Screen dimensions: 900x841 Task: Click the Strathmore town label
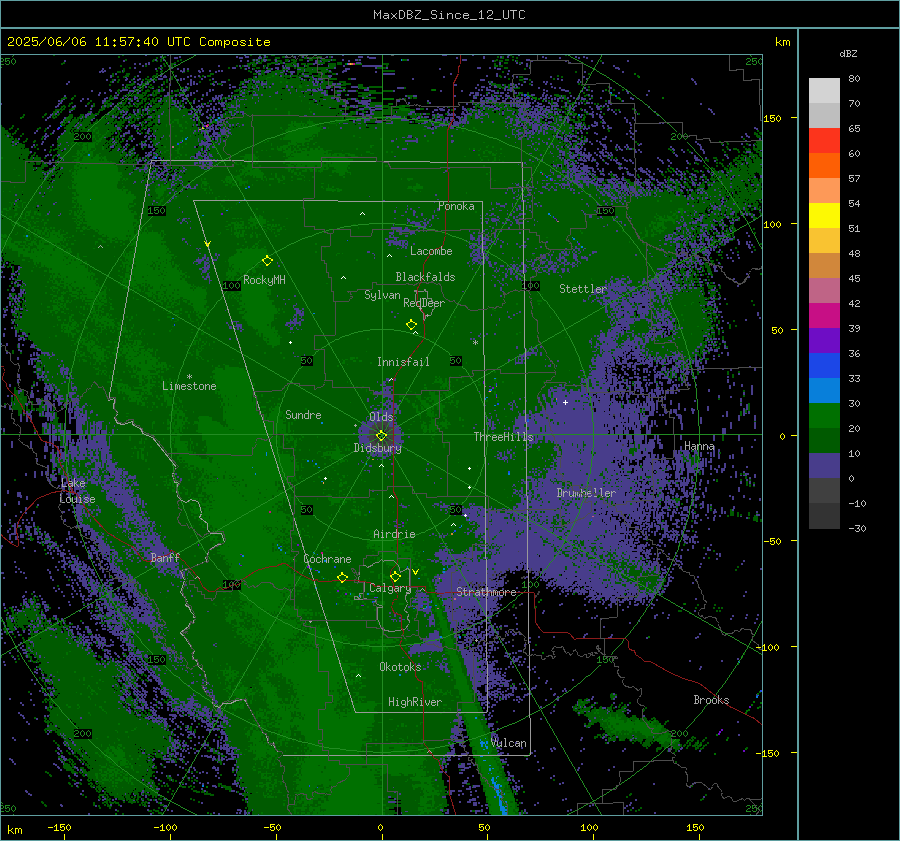(x=486, y=592)
